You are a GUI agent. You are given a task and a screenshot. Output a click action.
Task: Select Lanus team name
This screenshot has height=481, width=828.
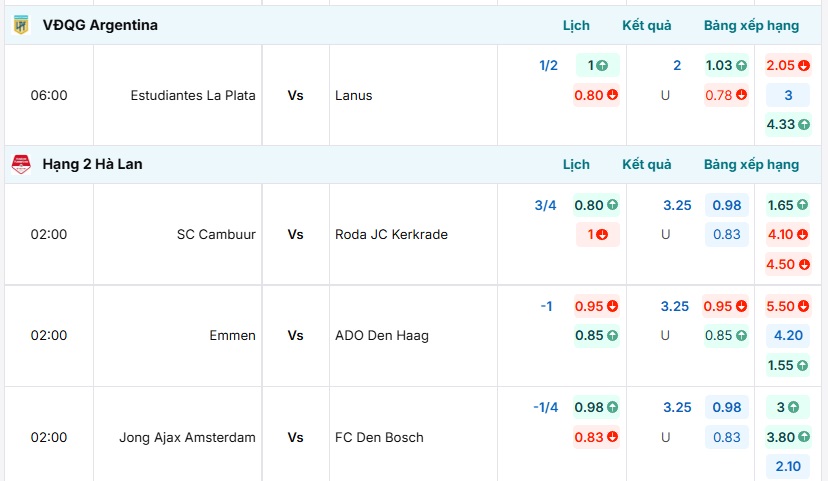click(354, 96)
